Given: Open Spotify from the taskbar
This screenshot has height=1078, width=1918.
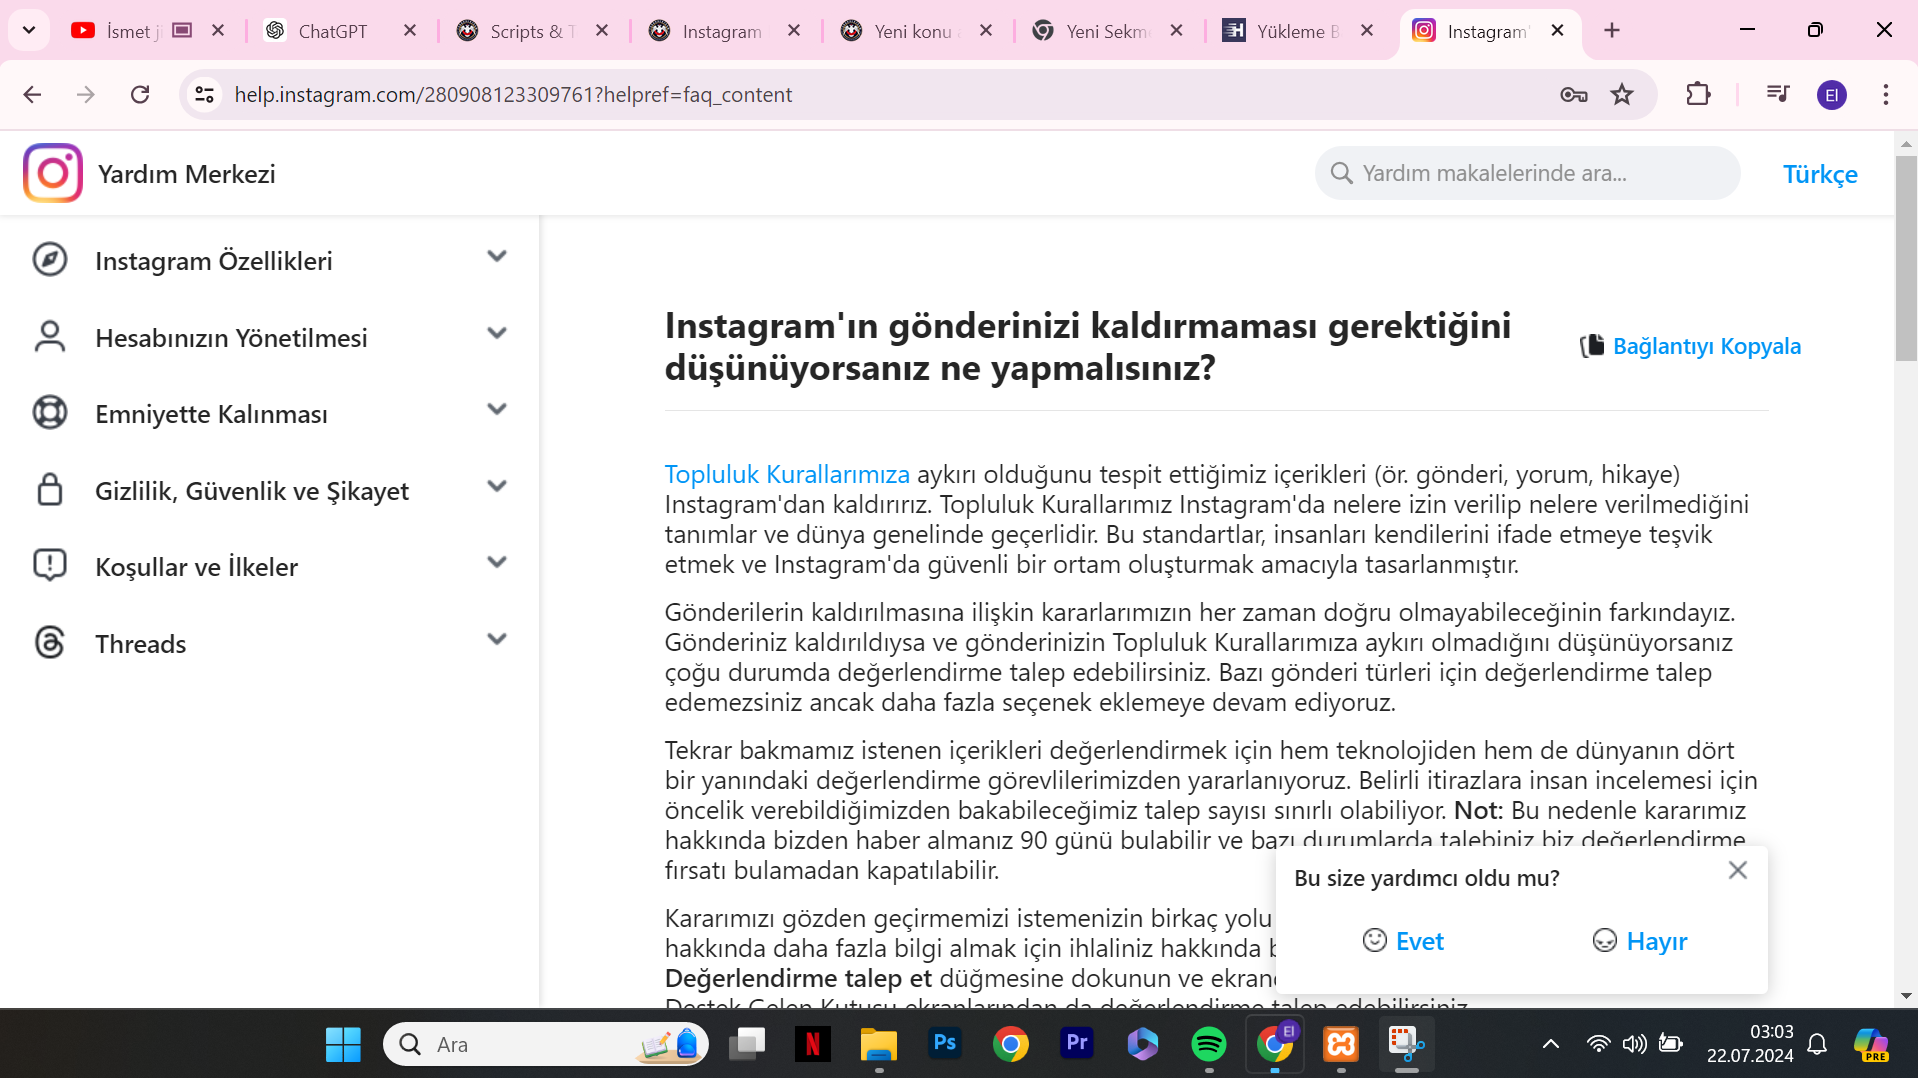Looking at the screenshot, I should coord(1209,1045).
